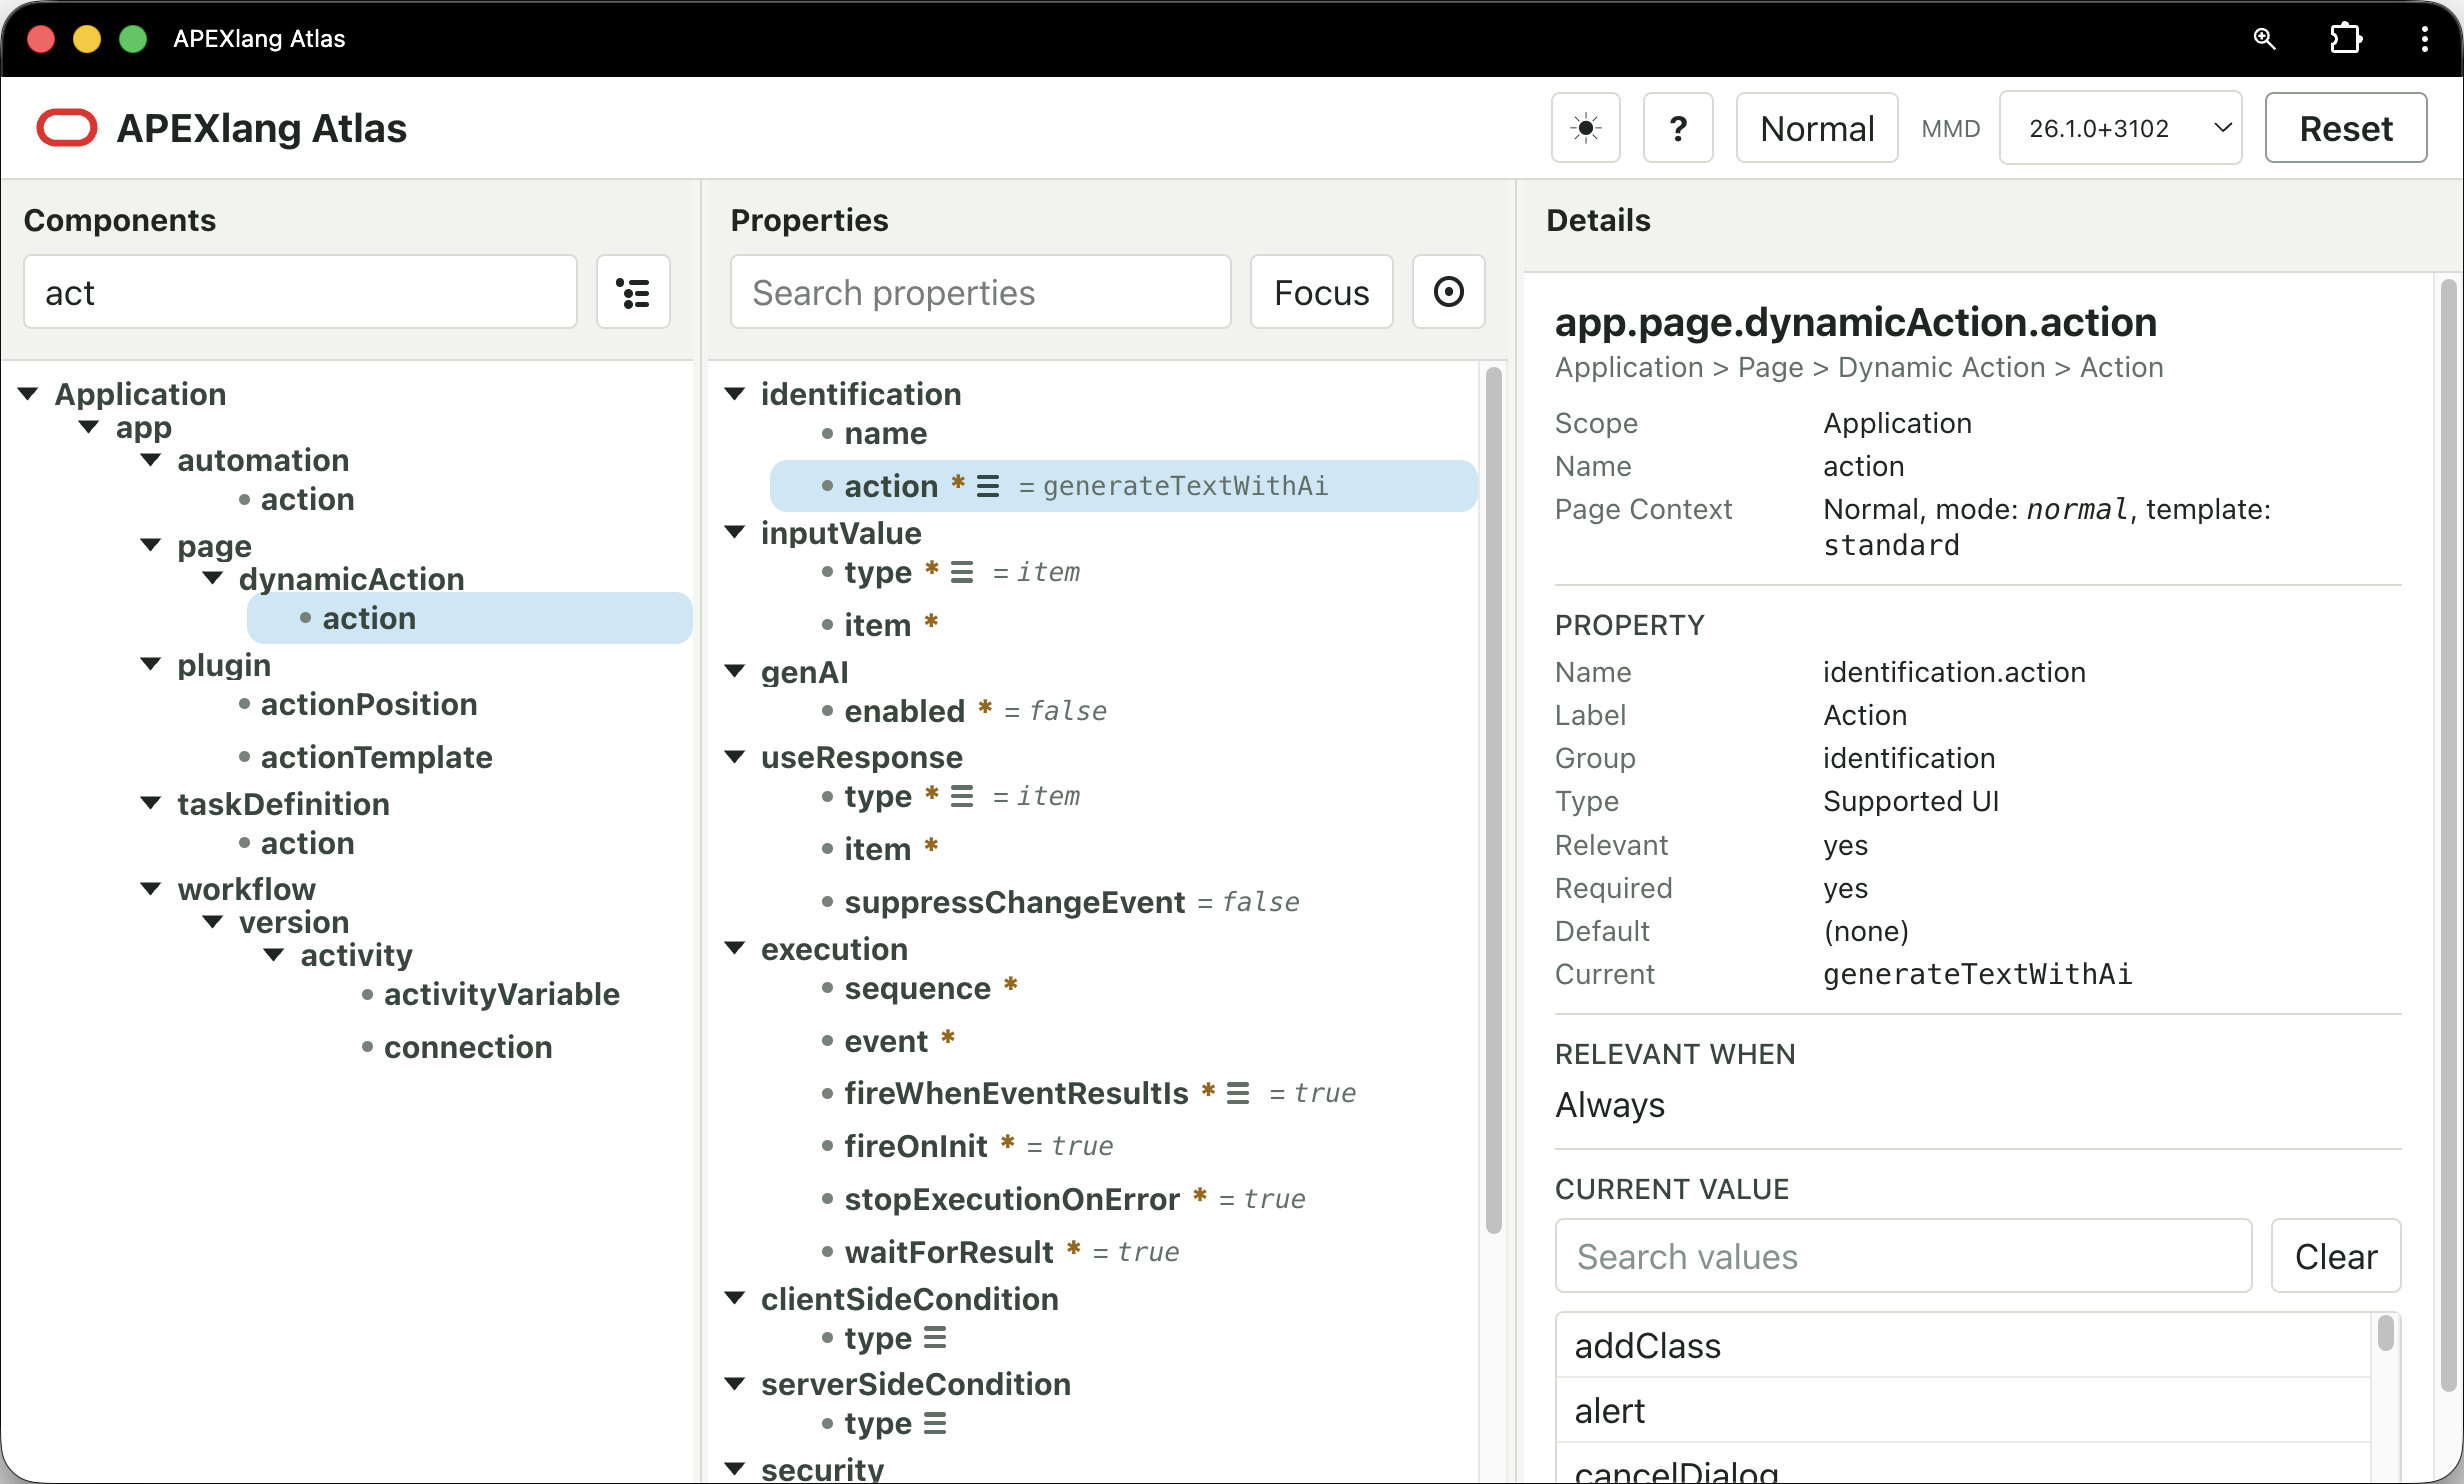This screenshot has width=2464, height=1484.
Task: Open the 26.1.0+3102 version dropdown
Action: [x=2120, y=128]
